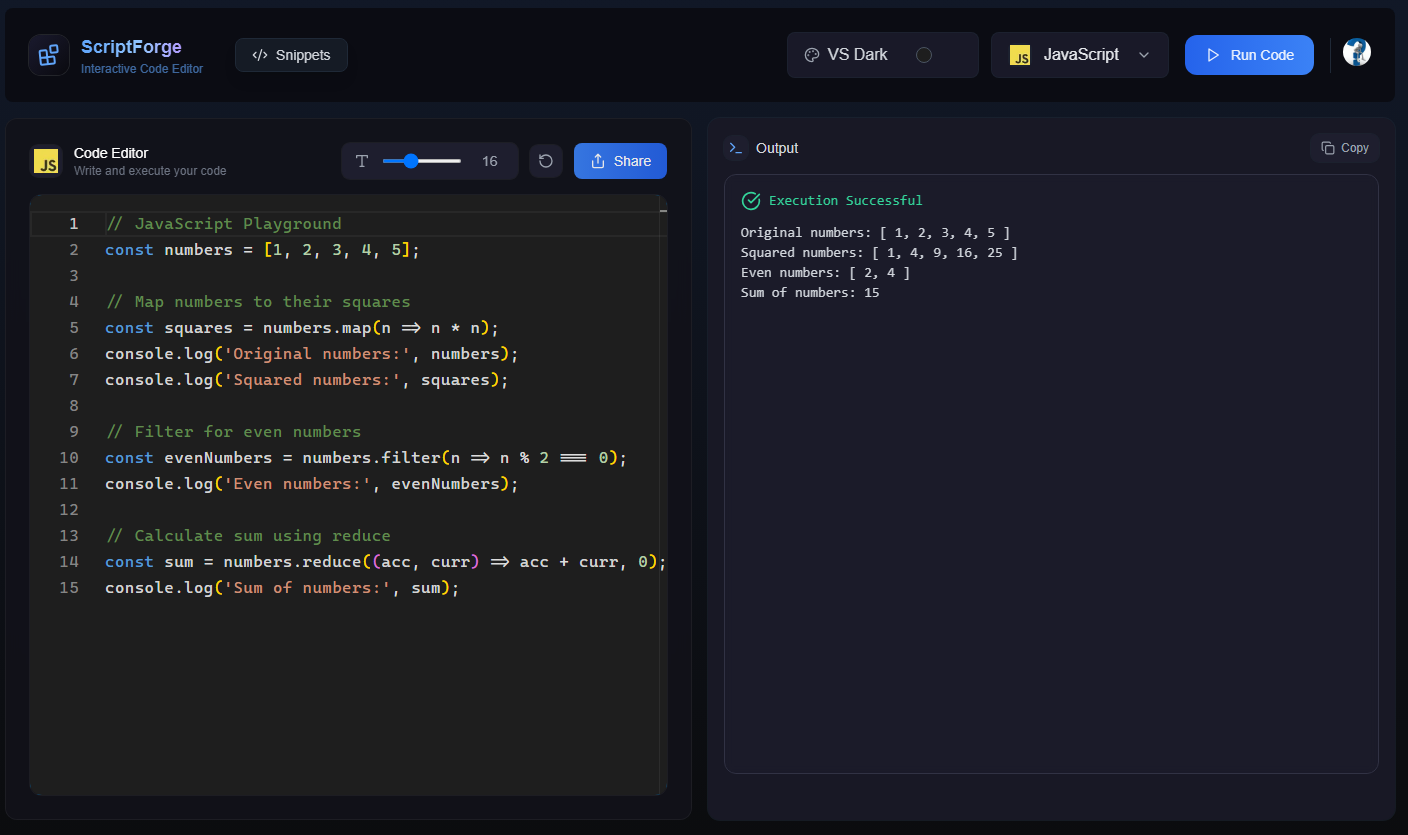Click the font size value 16
Image resolution: width=1408 pixels, height=835 pixels.
point(490,161)
